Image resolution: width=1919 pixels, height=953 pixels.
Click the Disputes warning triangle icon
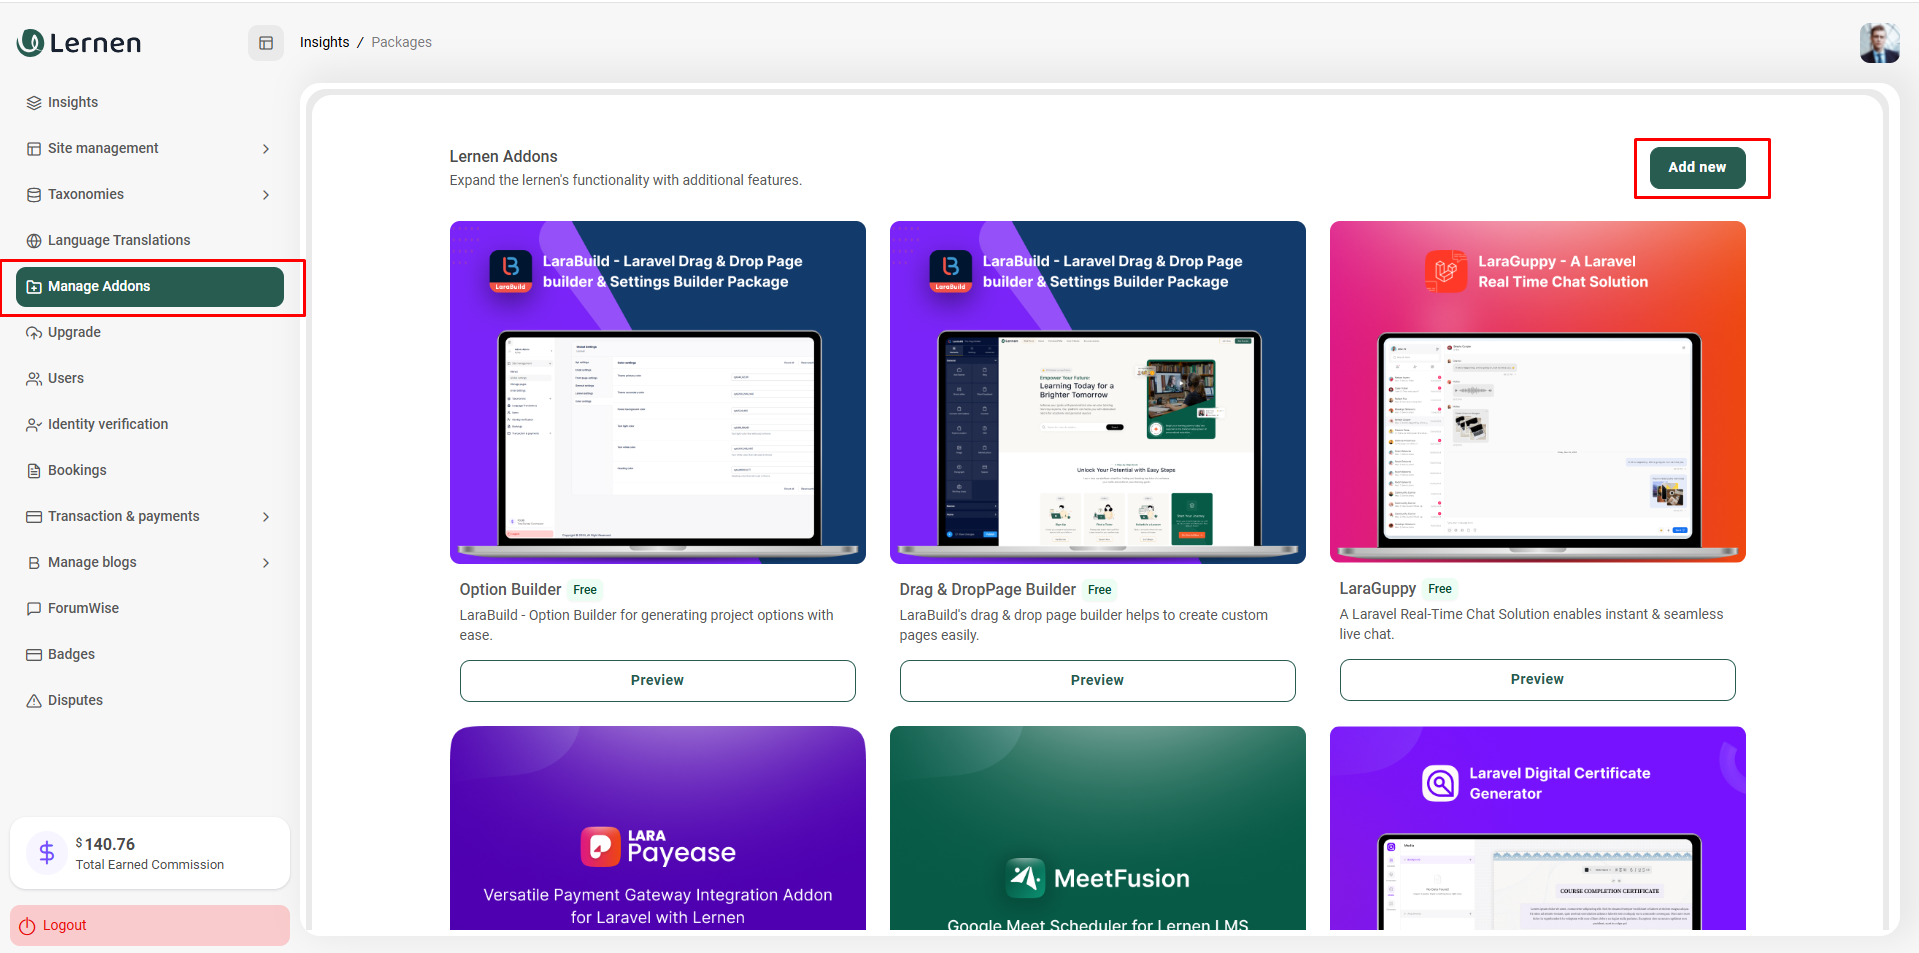[x=34, y=701]
